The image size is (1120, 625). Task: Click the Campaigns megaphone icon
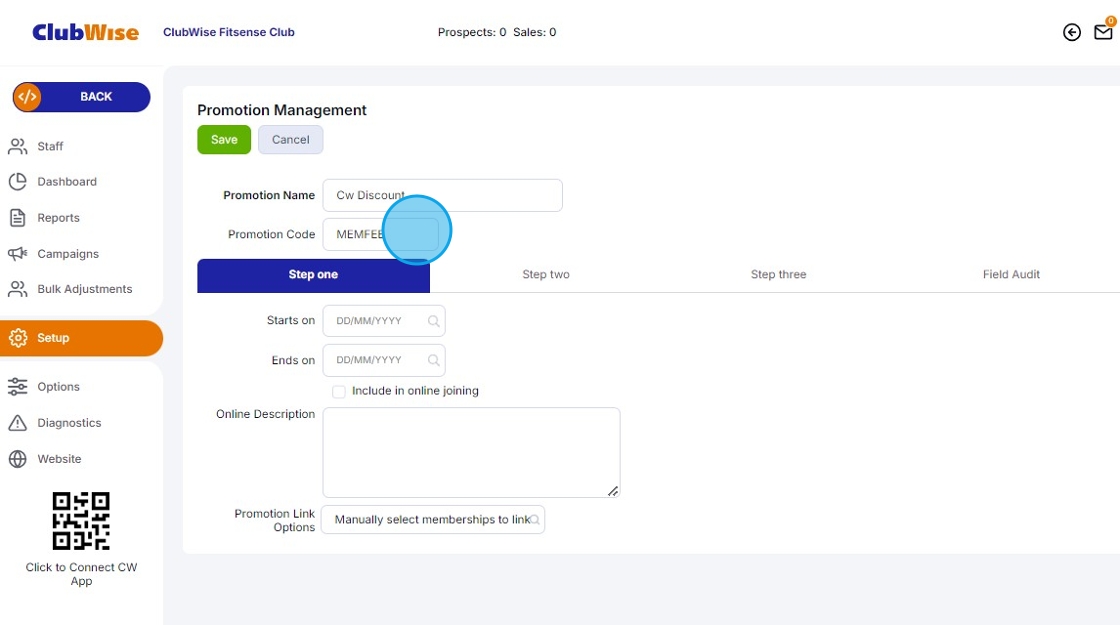click(x=18, y=254)
